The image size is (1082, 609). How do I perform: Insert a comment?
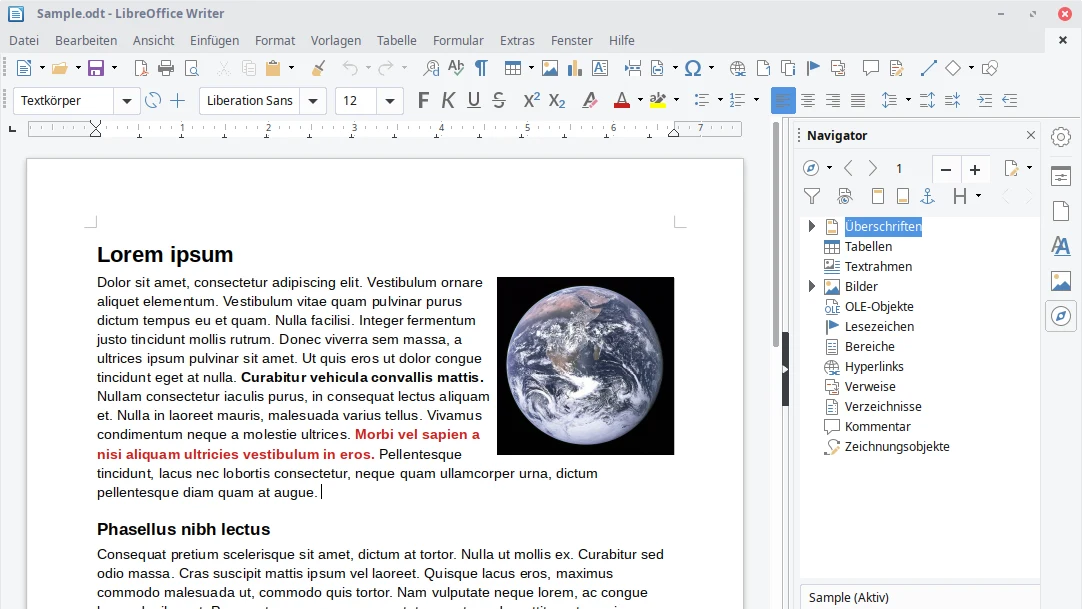[x=871, y=68]
